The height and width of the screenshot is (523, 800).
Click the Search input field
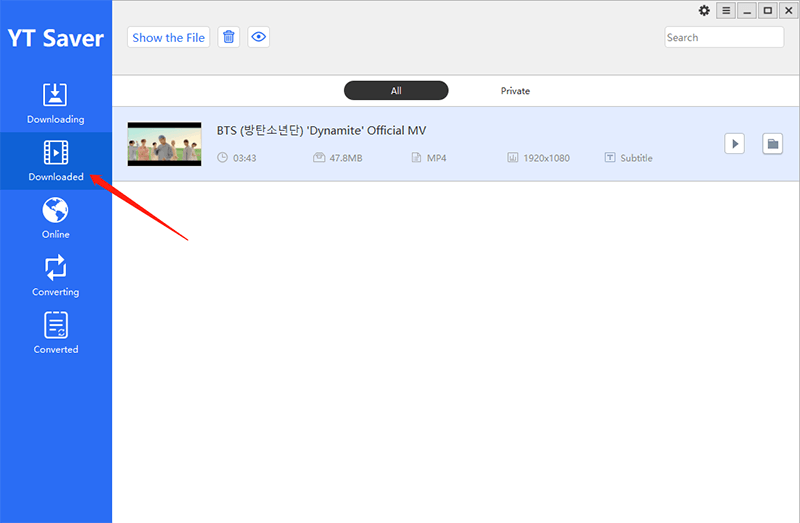[x=724, y=37]
